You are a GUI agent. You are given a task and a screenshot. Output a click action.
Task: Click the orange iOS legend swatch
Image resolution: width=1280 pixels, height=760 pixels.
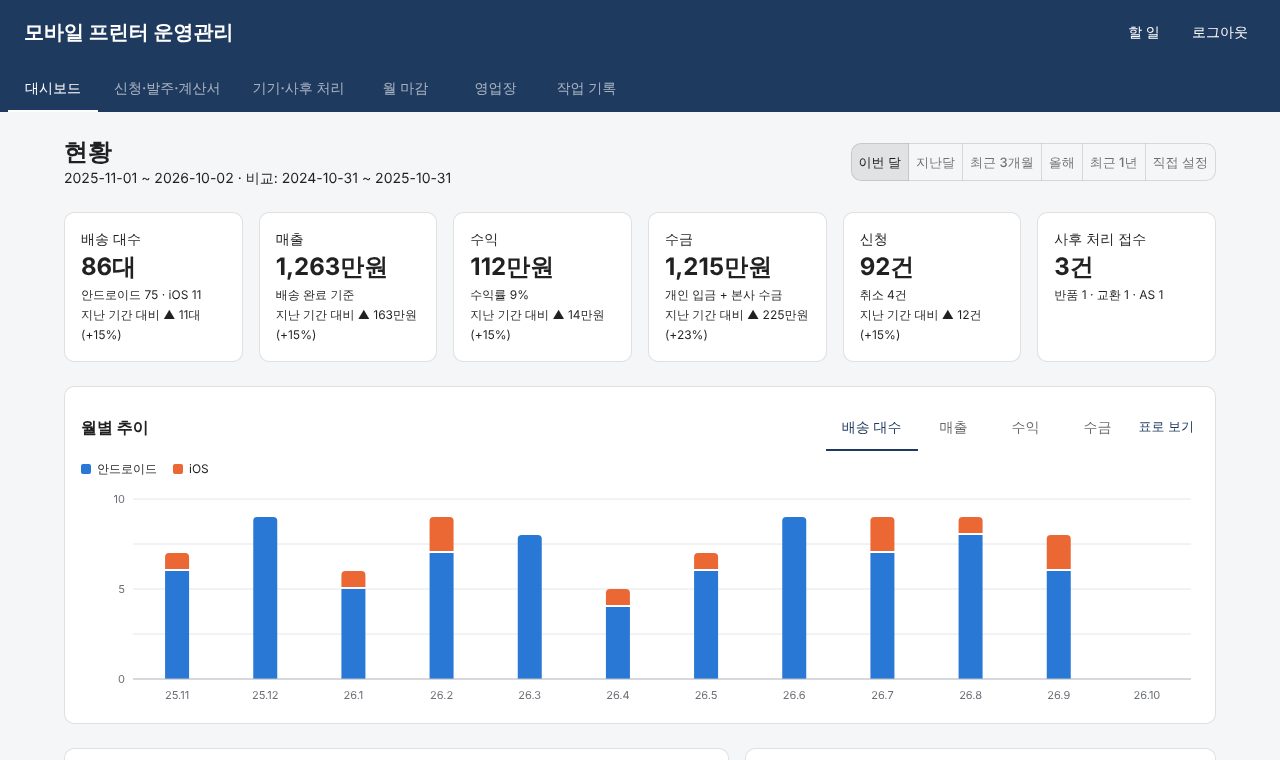pyautogui.click(x=178, y=469)
